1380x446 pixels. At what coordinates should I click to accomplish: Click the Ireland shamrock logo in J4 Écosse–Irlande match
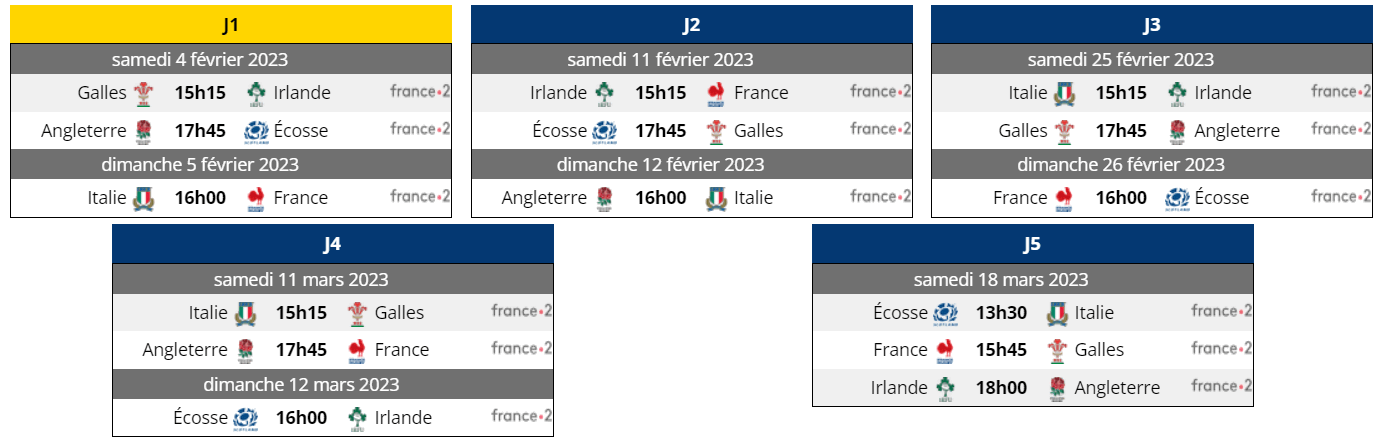(358, 418)
